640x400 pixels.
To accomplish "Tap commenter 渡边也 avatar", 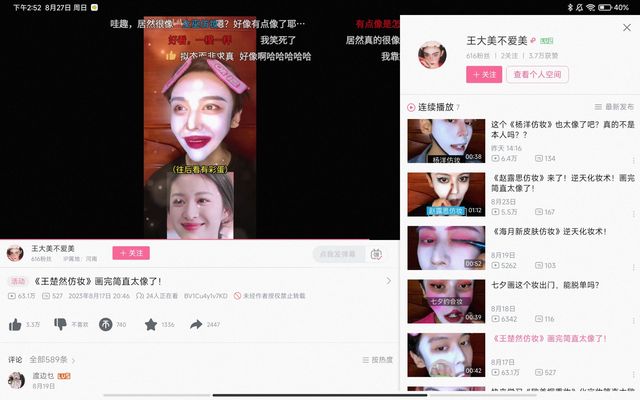I will (16, 380).
